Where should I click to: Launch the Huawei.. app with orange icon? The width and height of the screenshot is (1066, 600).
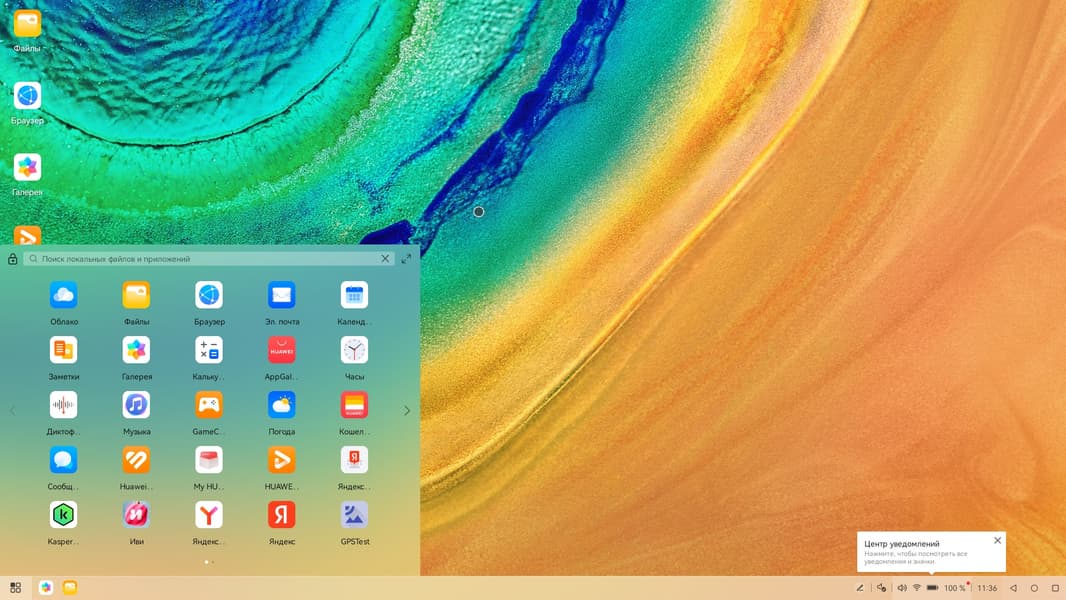pos(136,461)
